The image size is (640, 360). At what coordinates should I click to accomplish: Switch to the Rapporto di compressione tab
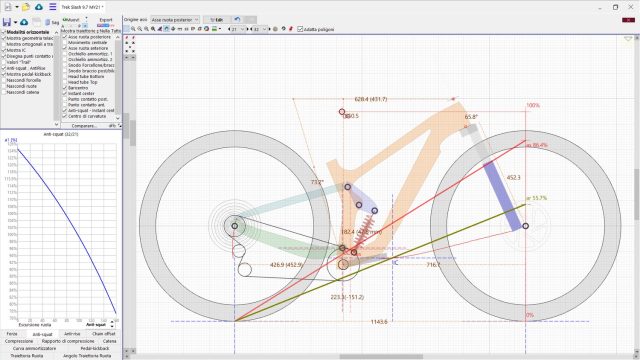coord(68,341)
